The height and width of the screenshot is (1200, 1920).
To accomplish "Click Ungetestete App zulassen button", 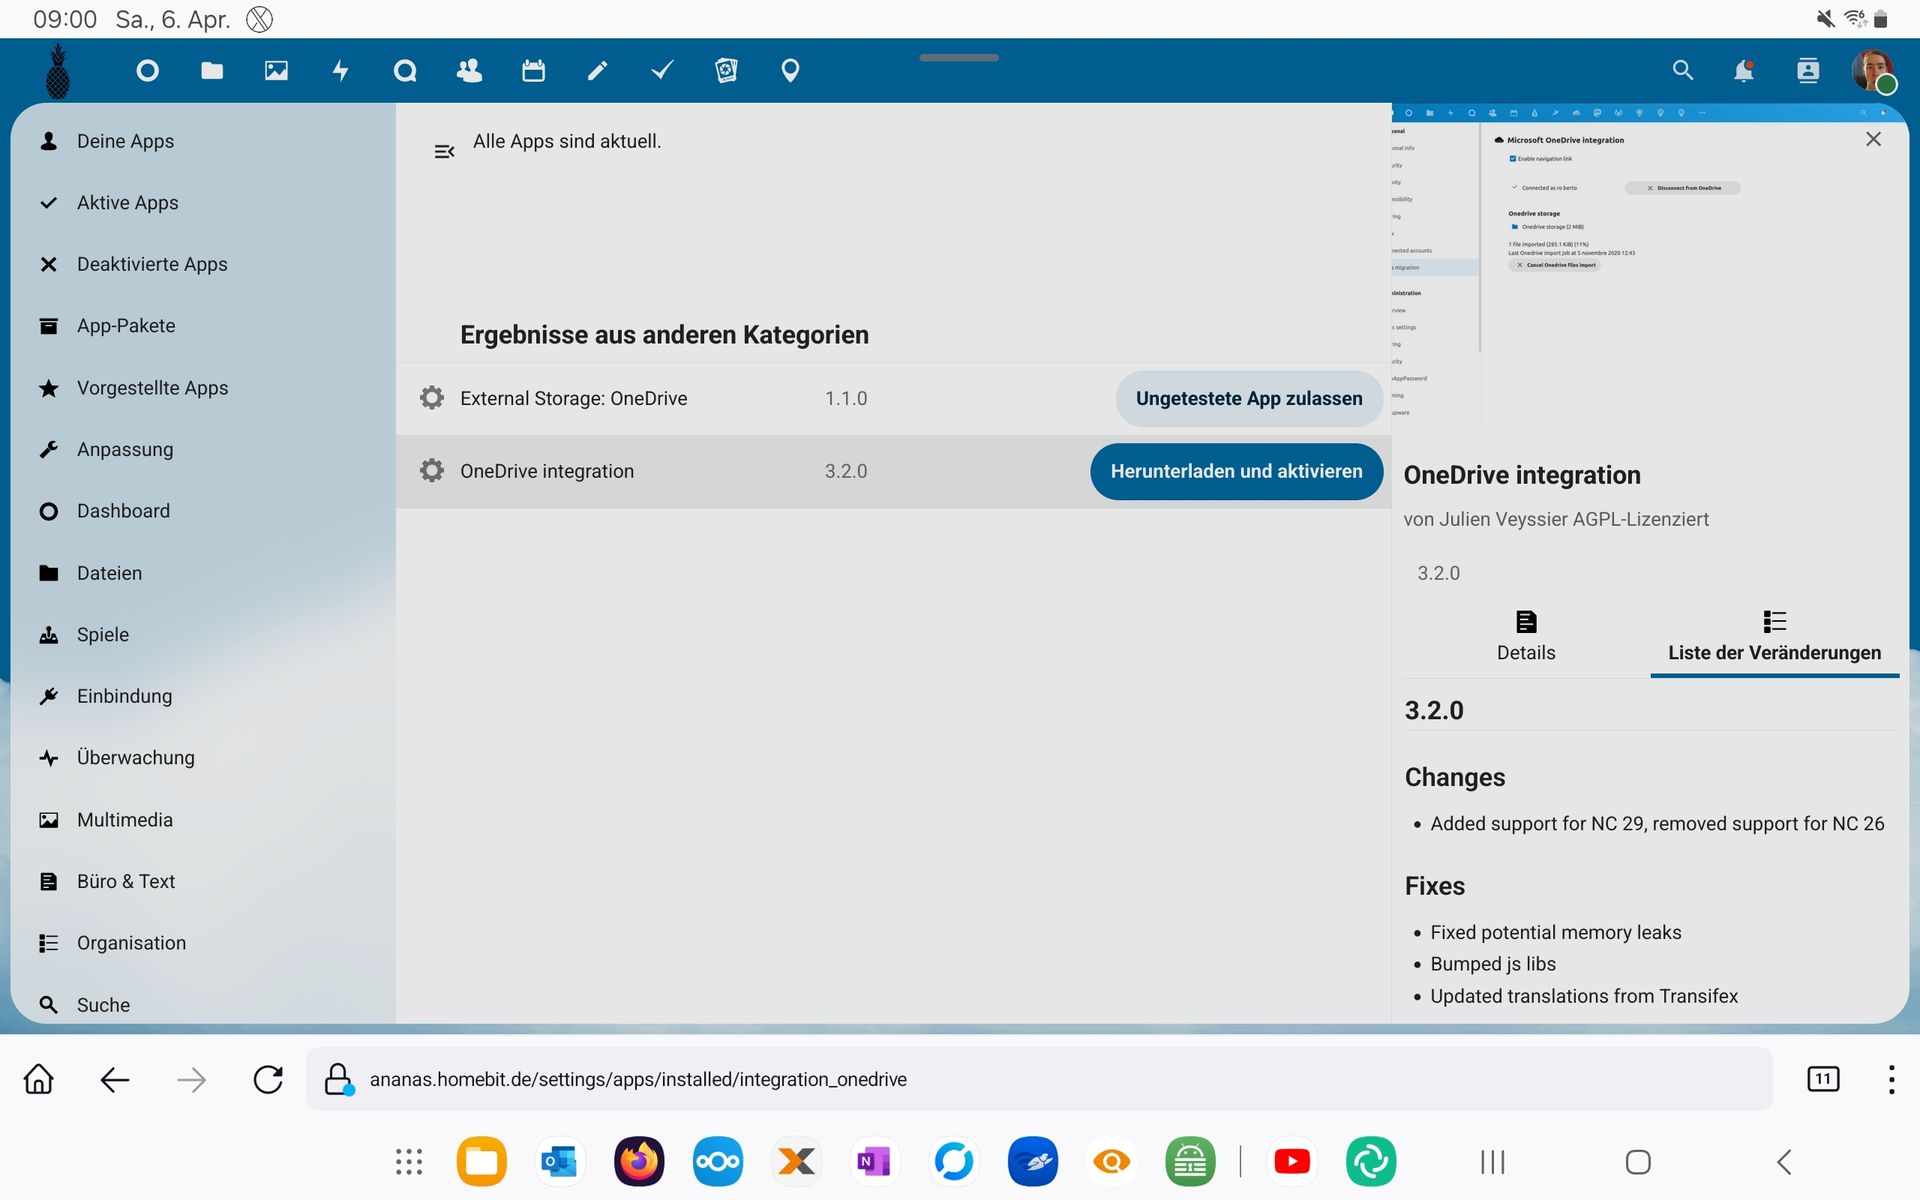I will (x=1249, y=398).
